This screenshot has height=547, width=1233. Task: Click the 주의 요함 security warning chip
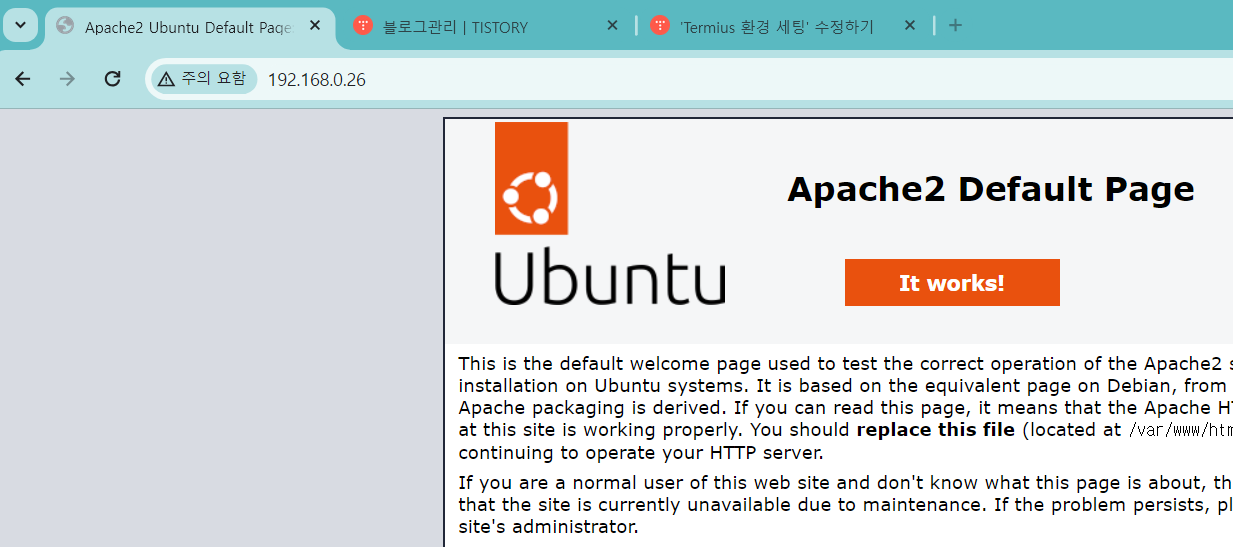pyautogui.click(x=203, y=79)
